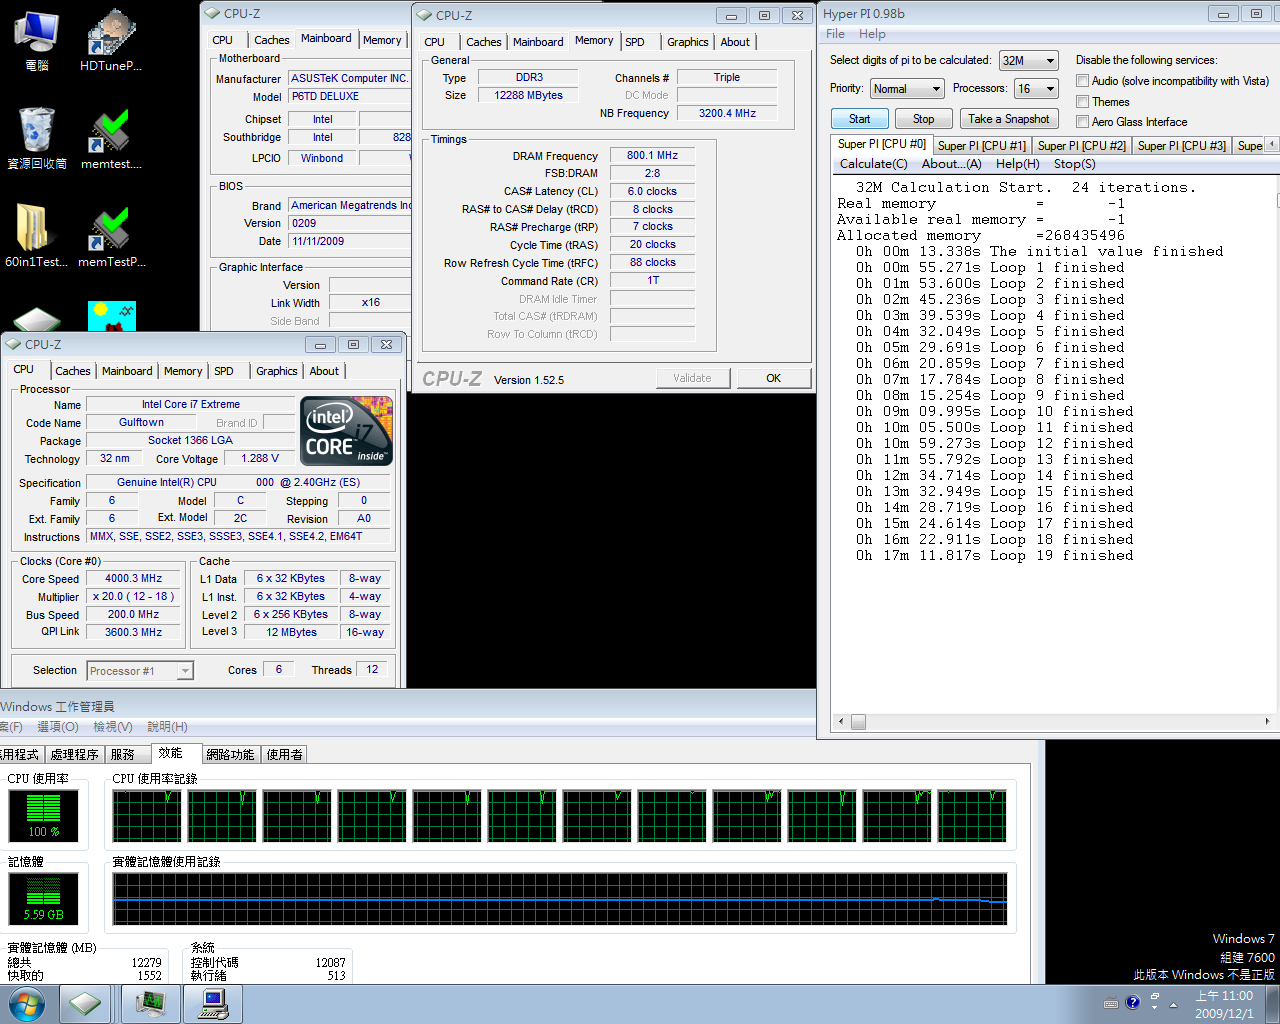Click NB Frequency value 3200.4 MHz

tap(727, 113)
